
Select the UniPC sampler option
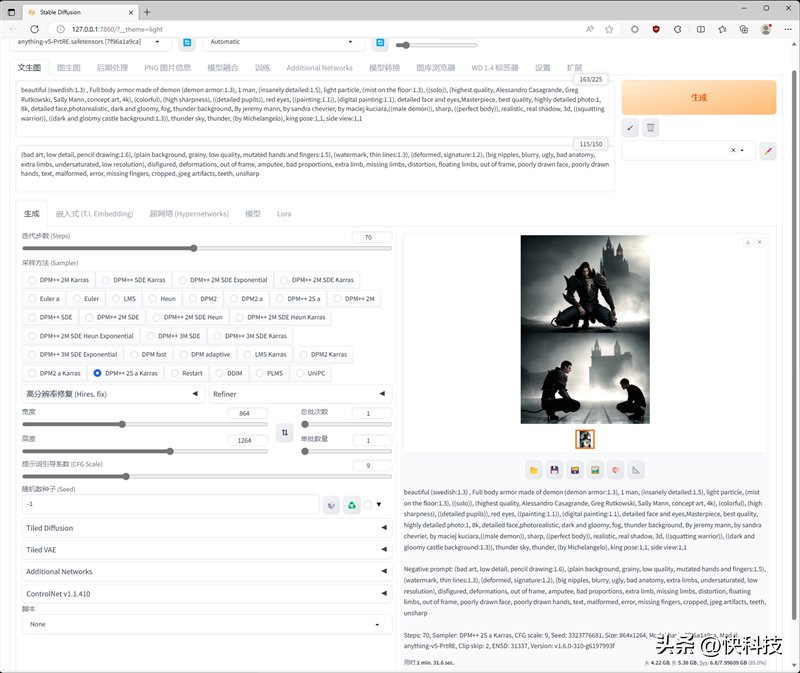[311, 373]
